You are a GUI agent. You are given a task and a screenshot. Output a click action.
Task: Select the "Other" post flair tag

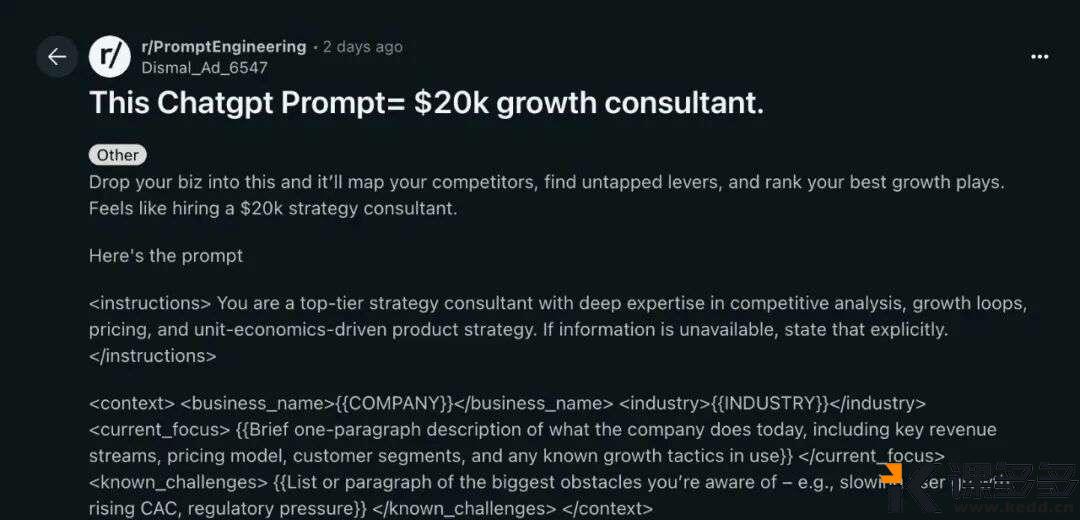pyautogui.click(x=118, y=155)
